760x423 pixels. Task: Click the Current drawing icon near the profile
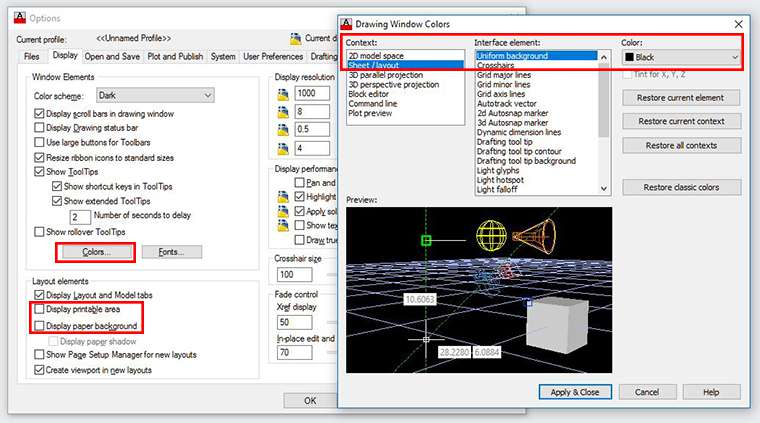pos(296,39)
